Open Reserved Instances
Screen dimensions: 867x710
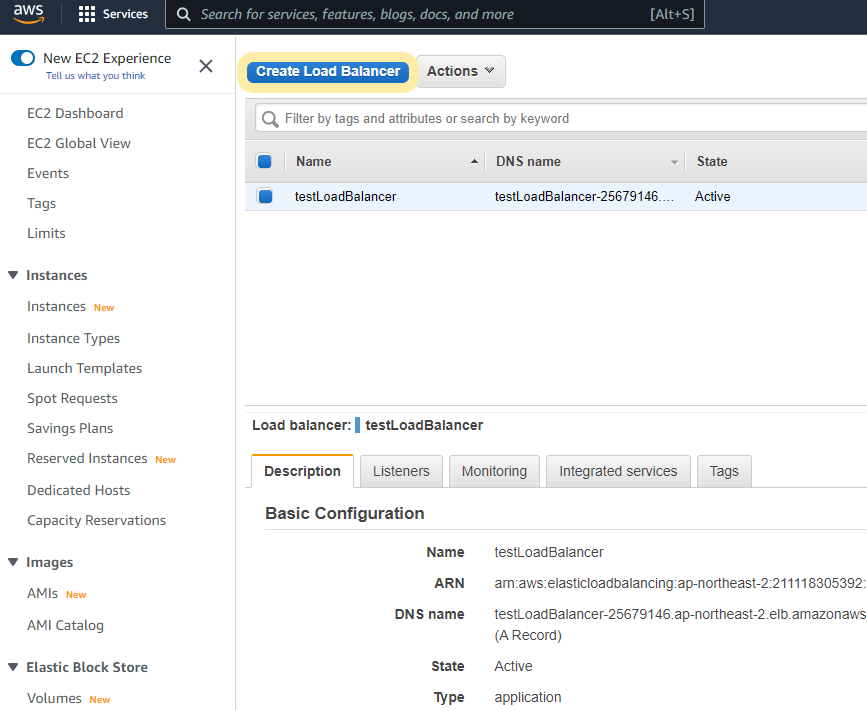tap(87, 458)
